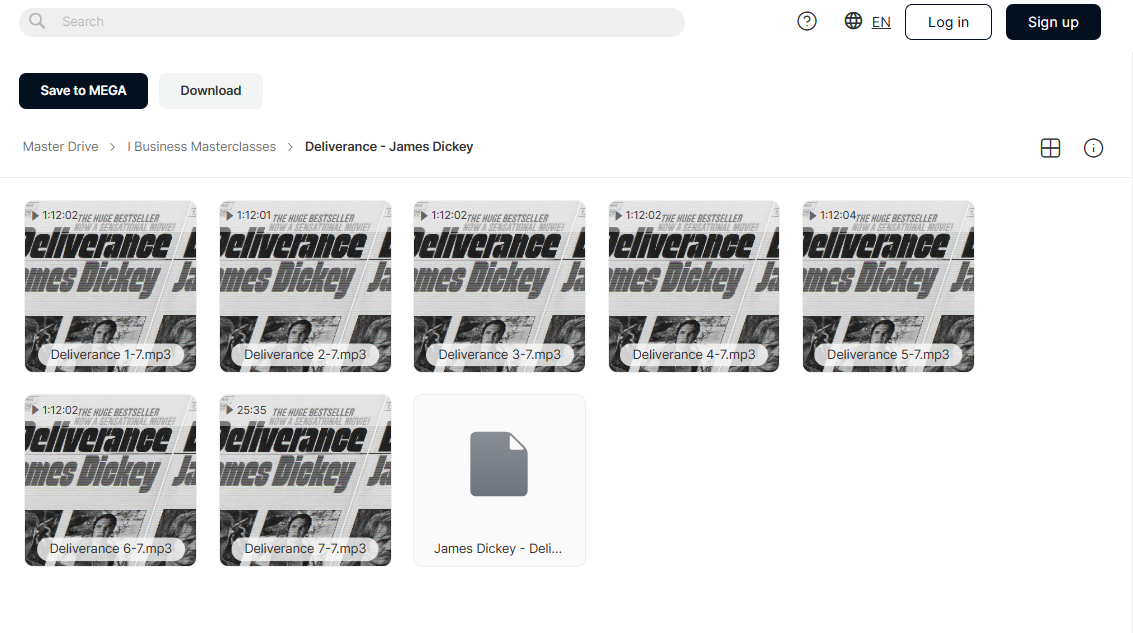This screenshot has width=1133, height=633.
Task: Open Deliverance 6-7.mp3 thumbnail
Action: tap(111, 481)
